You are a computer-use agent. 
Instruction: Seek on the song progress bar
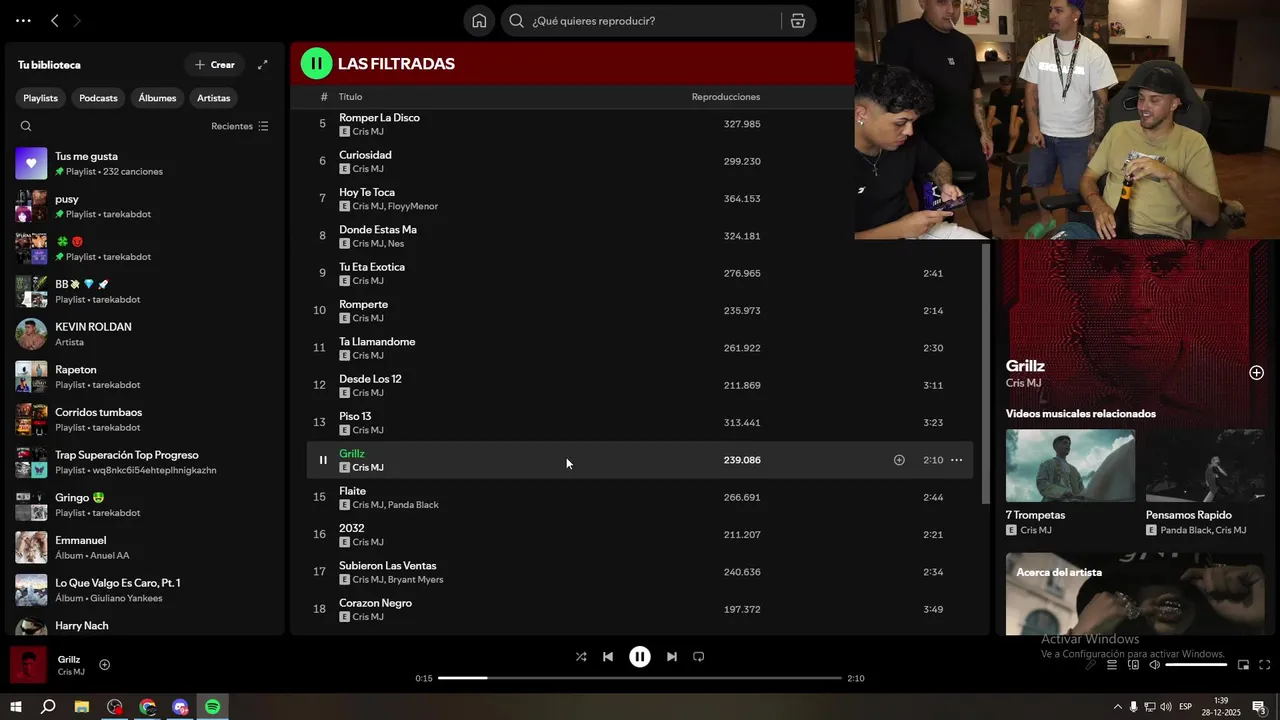pos(640,678)
